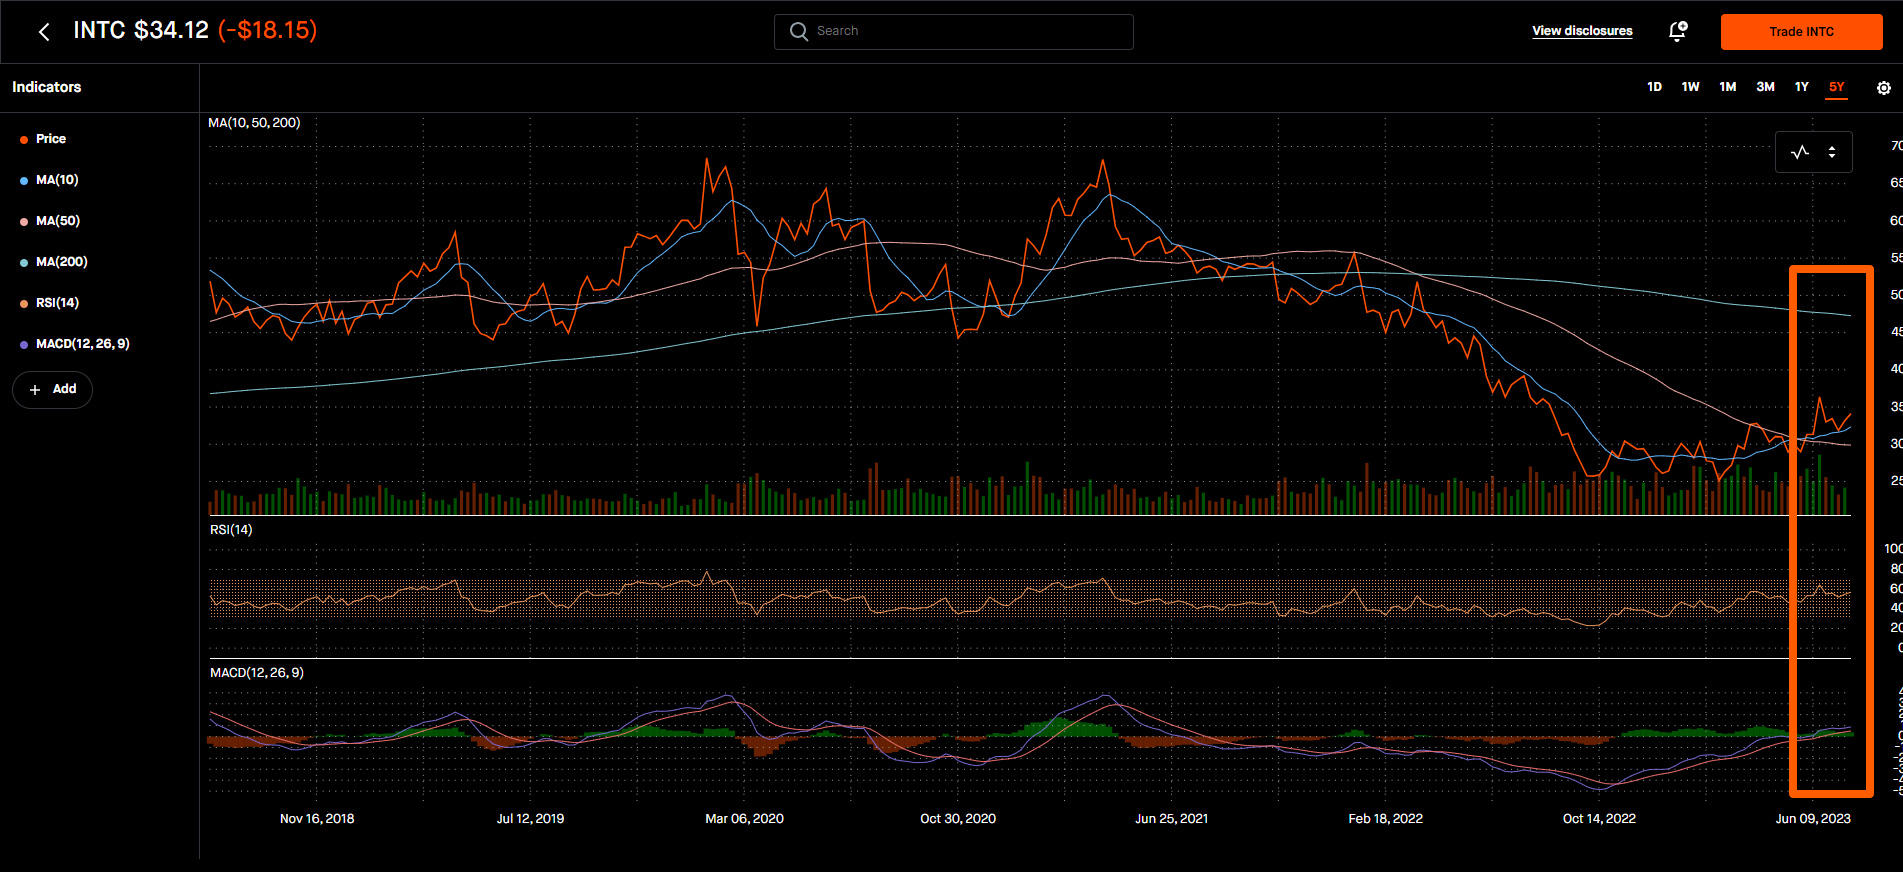Image resolution: width=1903 pixels, height=872 pixels.
Task: Open View disclosures link
Action: [1582, 31]
